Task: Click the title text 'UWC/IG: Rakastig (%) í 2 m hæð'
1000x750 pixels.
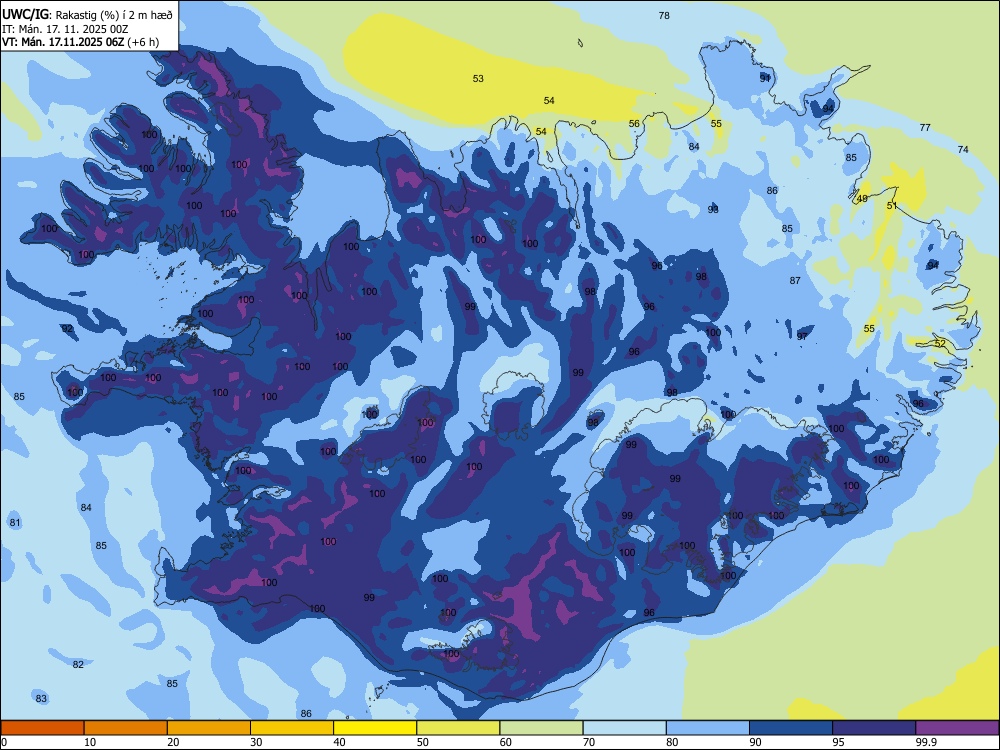Action: tap(87, 15)
